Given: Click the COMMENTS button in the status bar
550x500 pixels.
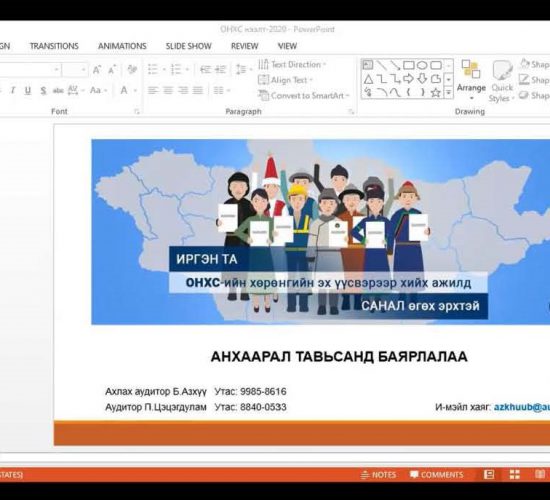Looking at the screenshot, I should click(x=437, y=475).
